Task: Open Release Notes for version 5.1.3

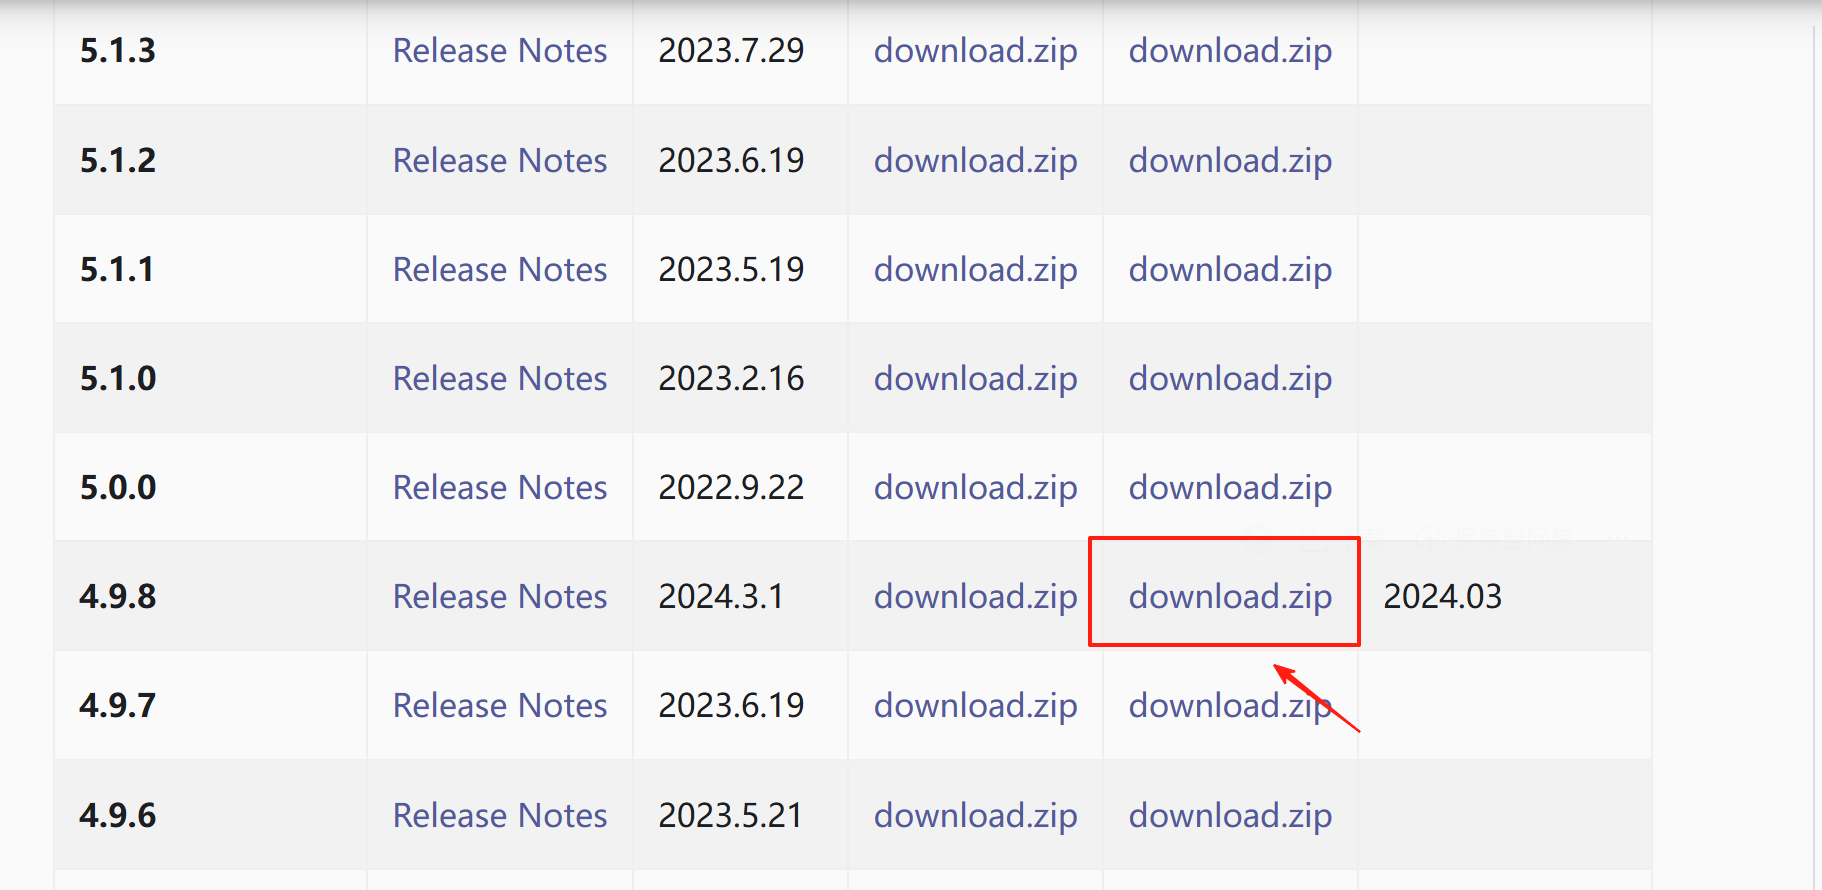Action: point(500,50)
